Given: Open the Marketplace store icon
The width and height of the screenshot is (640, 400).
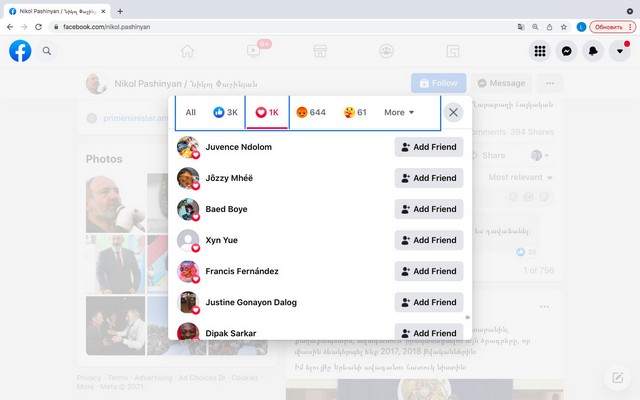Looking at the screenshot, I should point(320,51).
